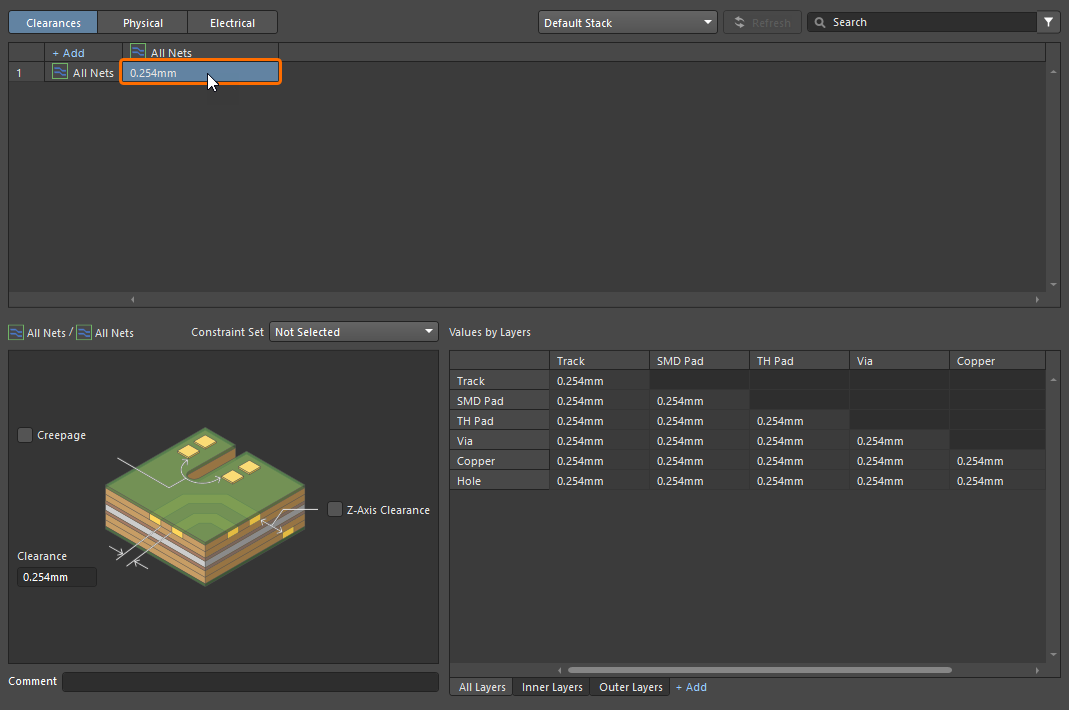
Task: Click the Comment text field
Action: (250, 681)
